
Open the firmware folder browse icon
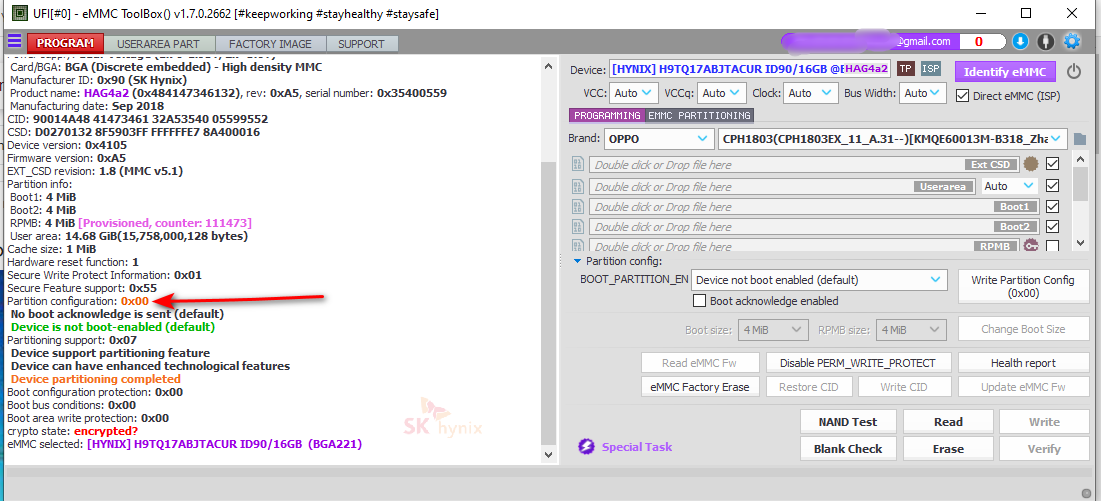pos(1080,139)
